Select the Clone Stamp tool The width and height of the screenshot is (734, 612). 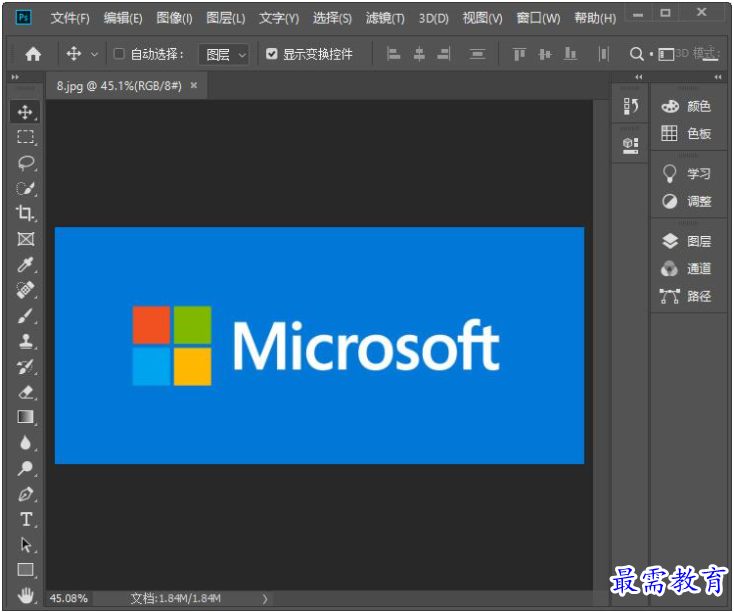pos(25,341)
